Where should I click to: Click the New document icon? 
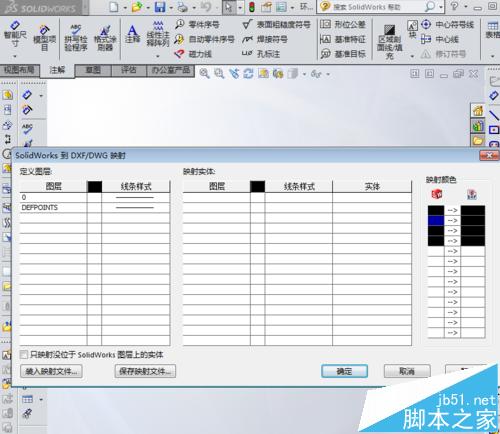click(x=114, y=7)
